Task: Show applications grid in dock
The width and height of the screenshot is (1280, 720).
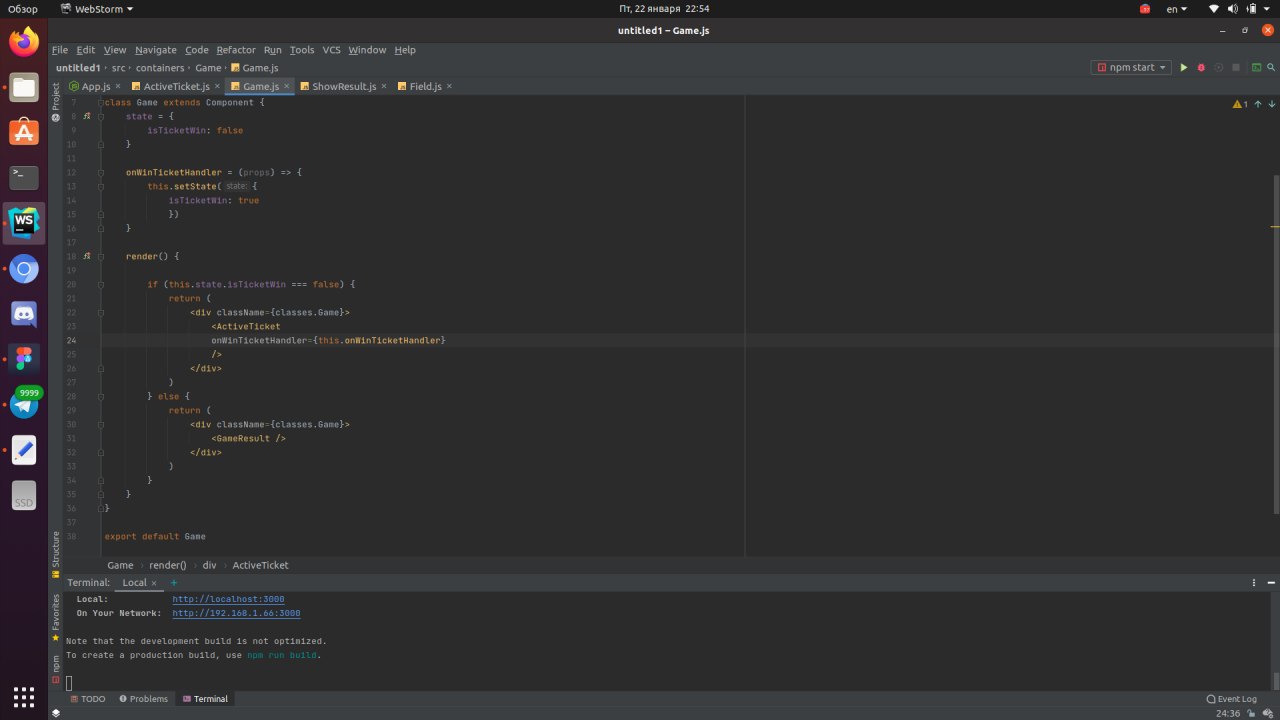Action: (x=24, y=696)
